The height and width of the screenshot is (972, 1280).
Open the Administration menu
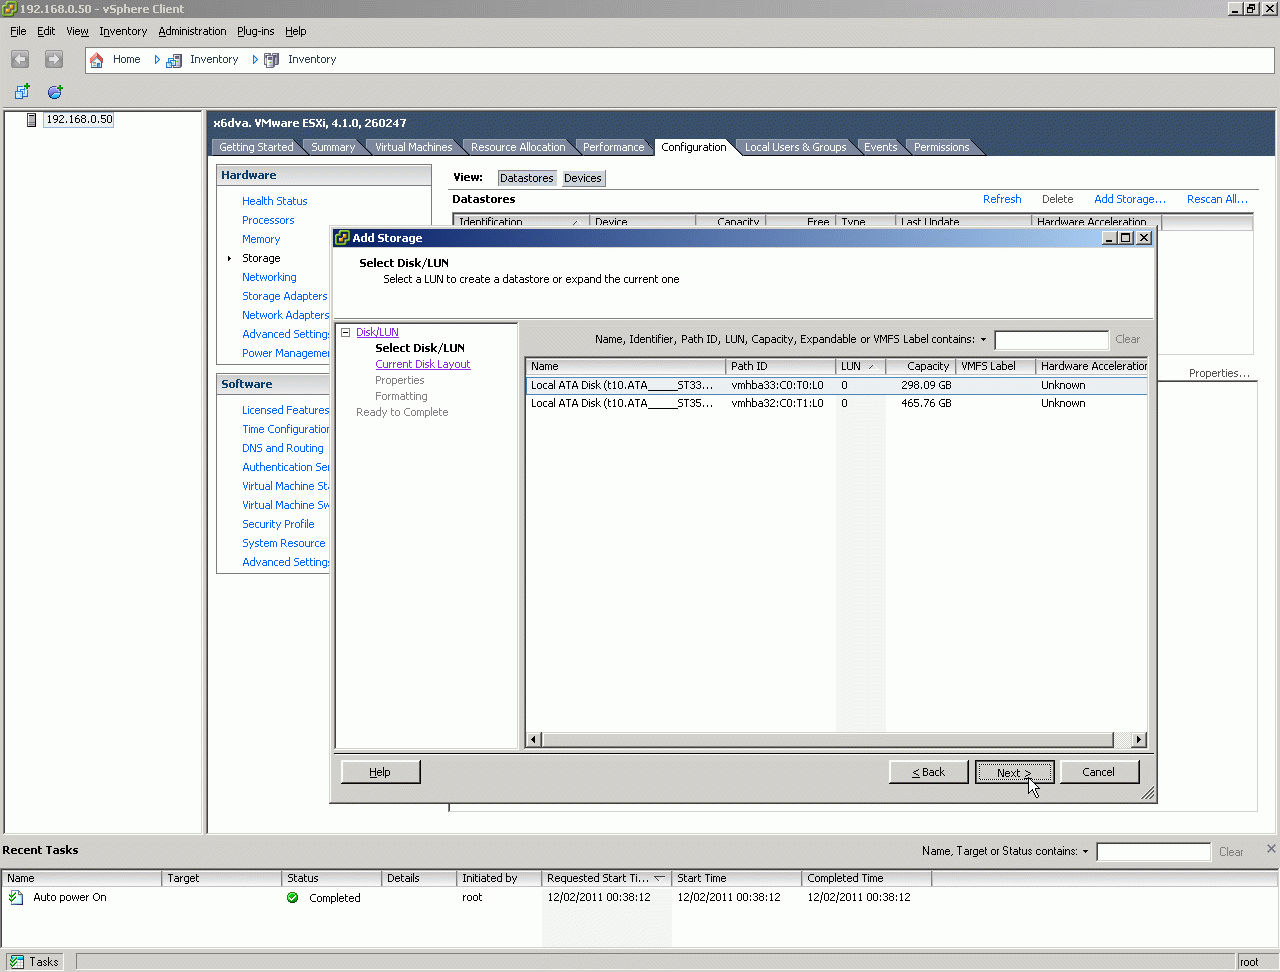point(192,31)
